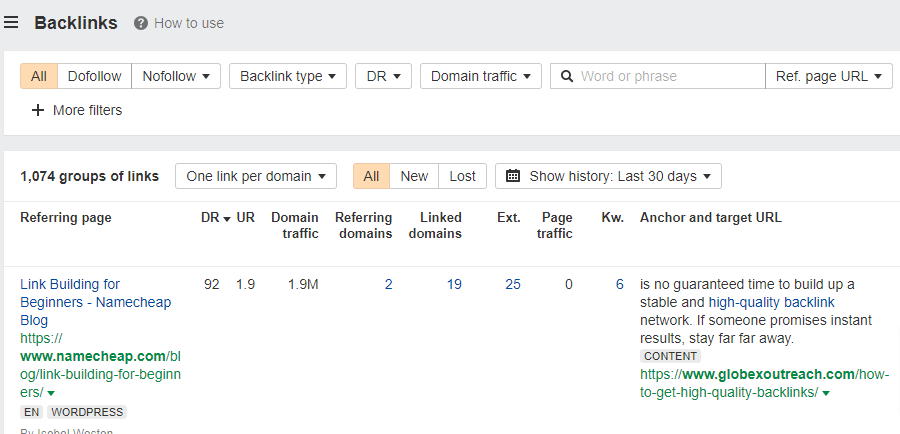Open the high-quality backlink anchor link
900x434 pixels.
pos(771,302)
